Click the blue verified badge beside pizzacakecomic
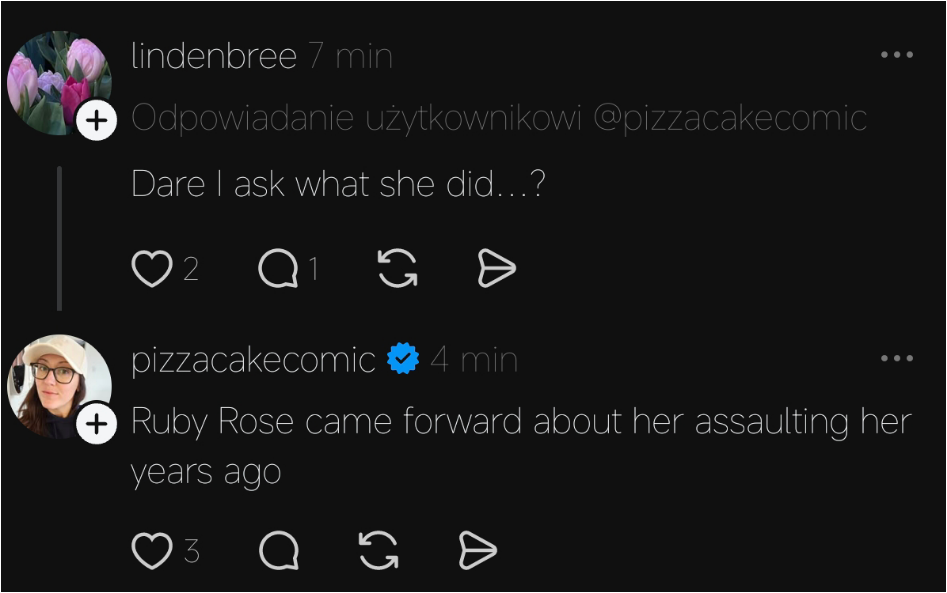This screenshot has height=593, width=947. (403, 358)
